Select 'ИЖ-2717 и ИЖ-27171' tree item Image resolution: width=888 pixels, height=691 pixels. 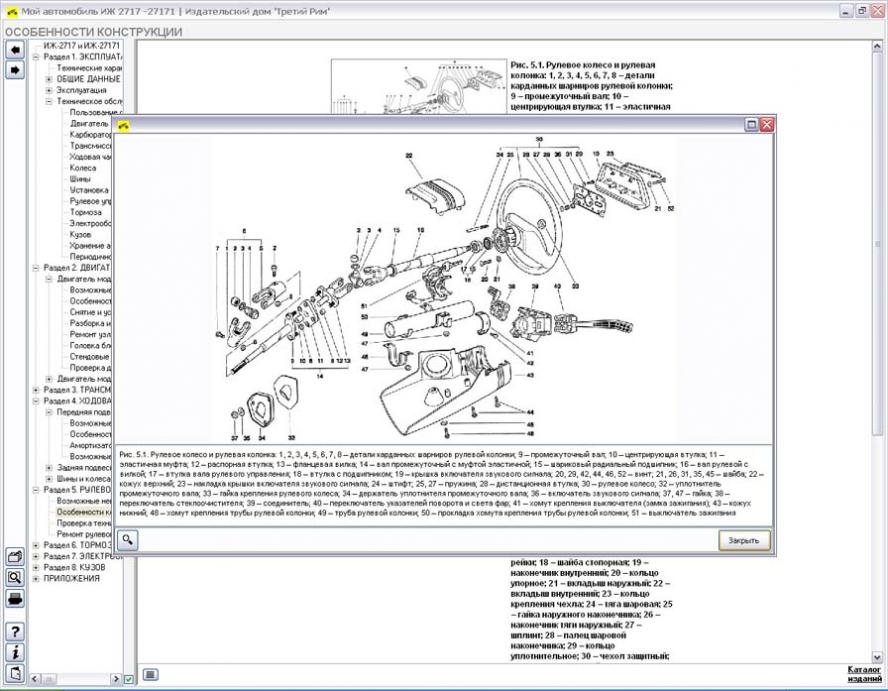[x=82, y=46]
